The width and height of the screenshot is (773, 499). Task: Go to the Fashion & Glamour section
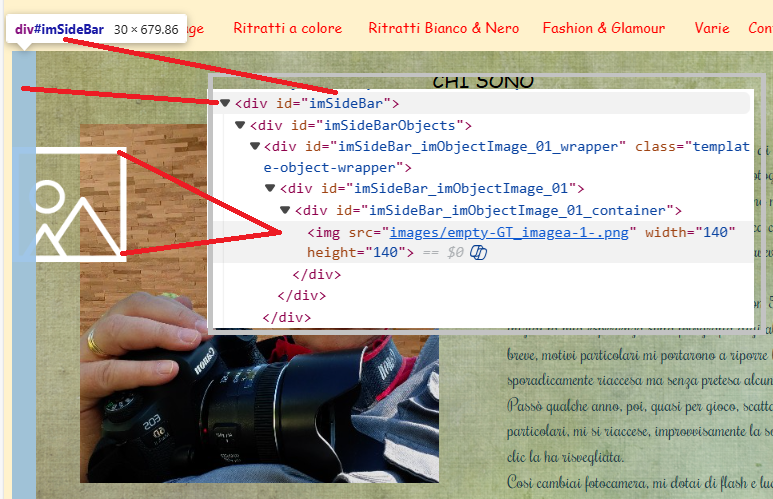pyautogui.click(x=603, y=28)
